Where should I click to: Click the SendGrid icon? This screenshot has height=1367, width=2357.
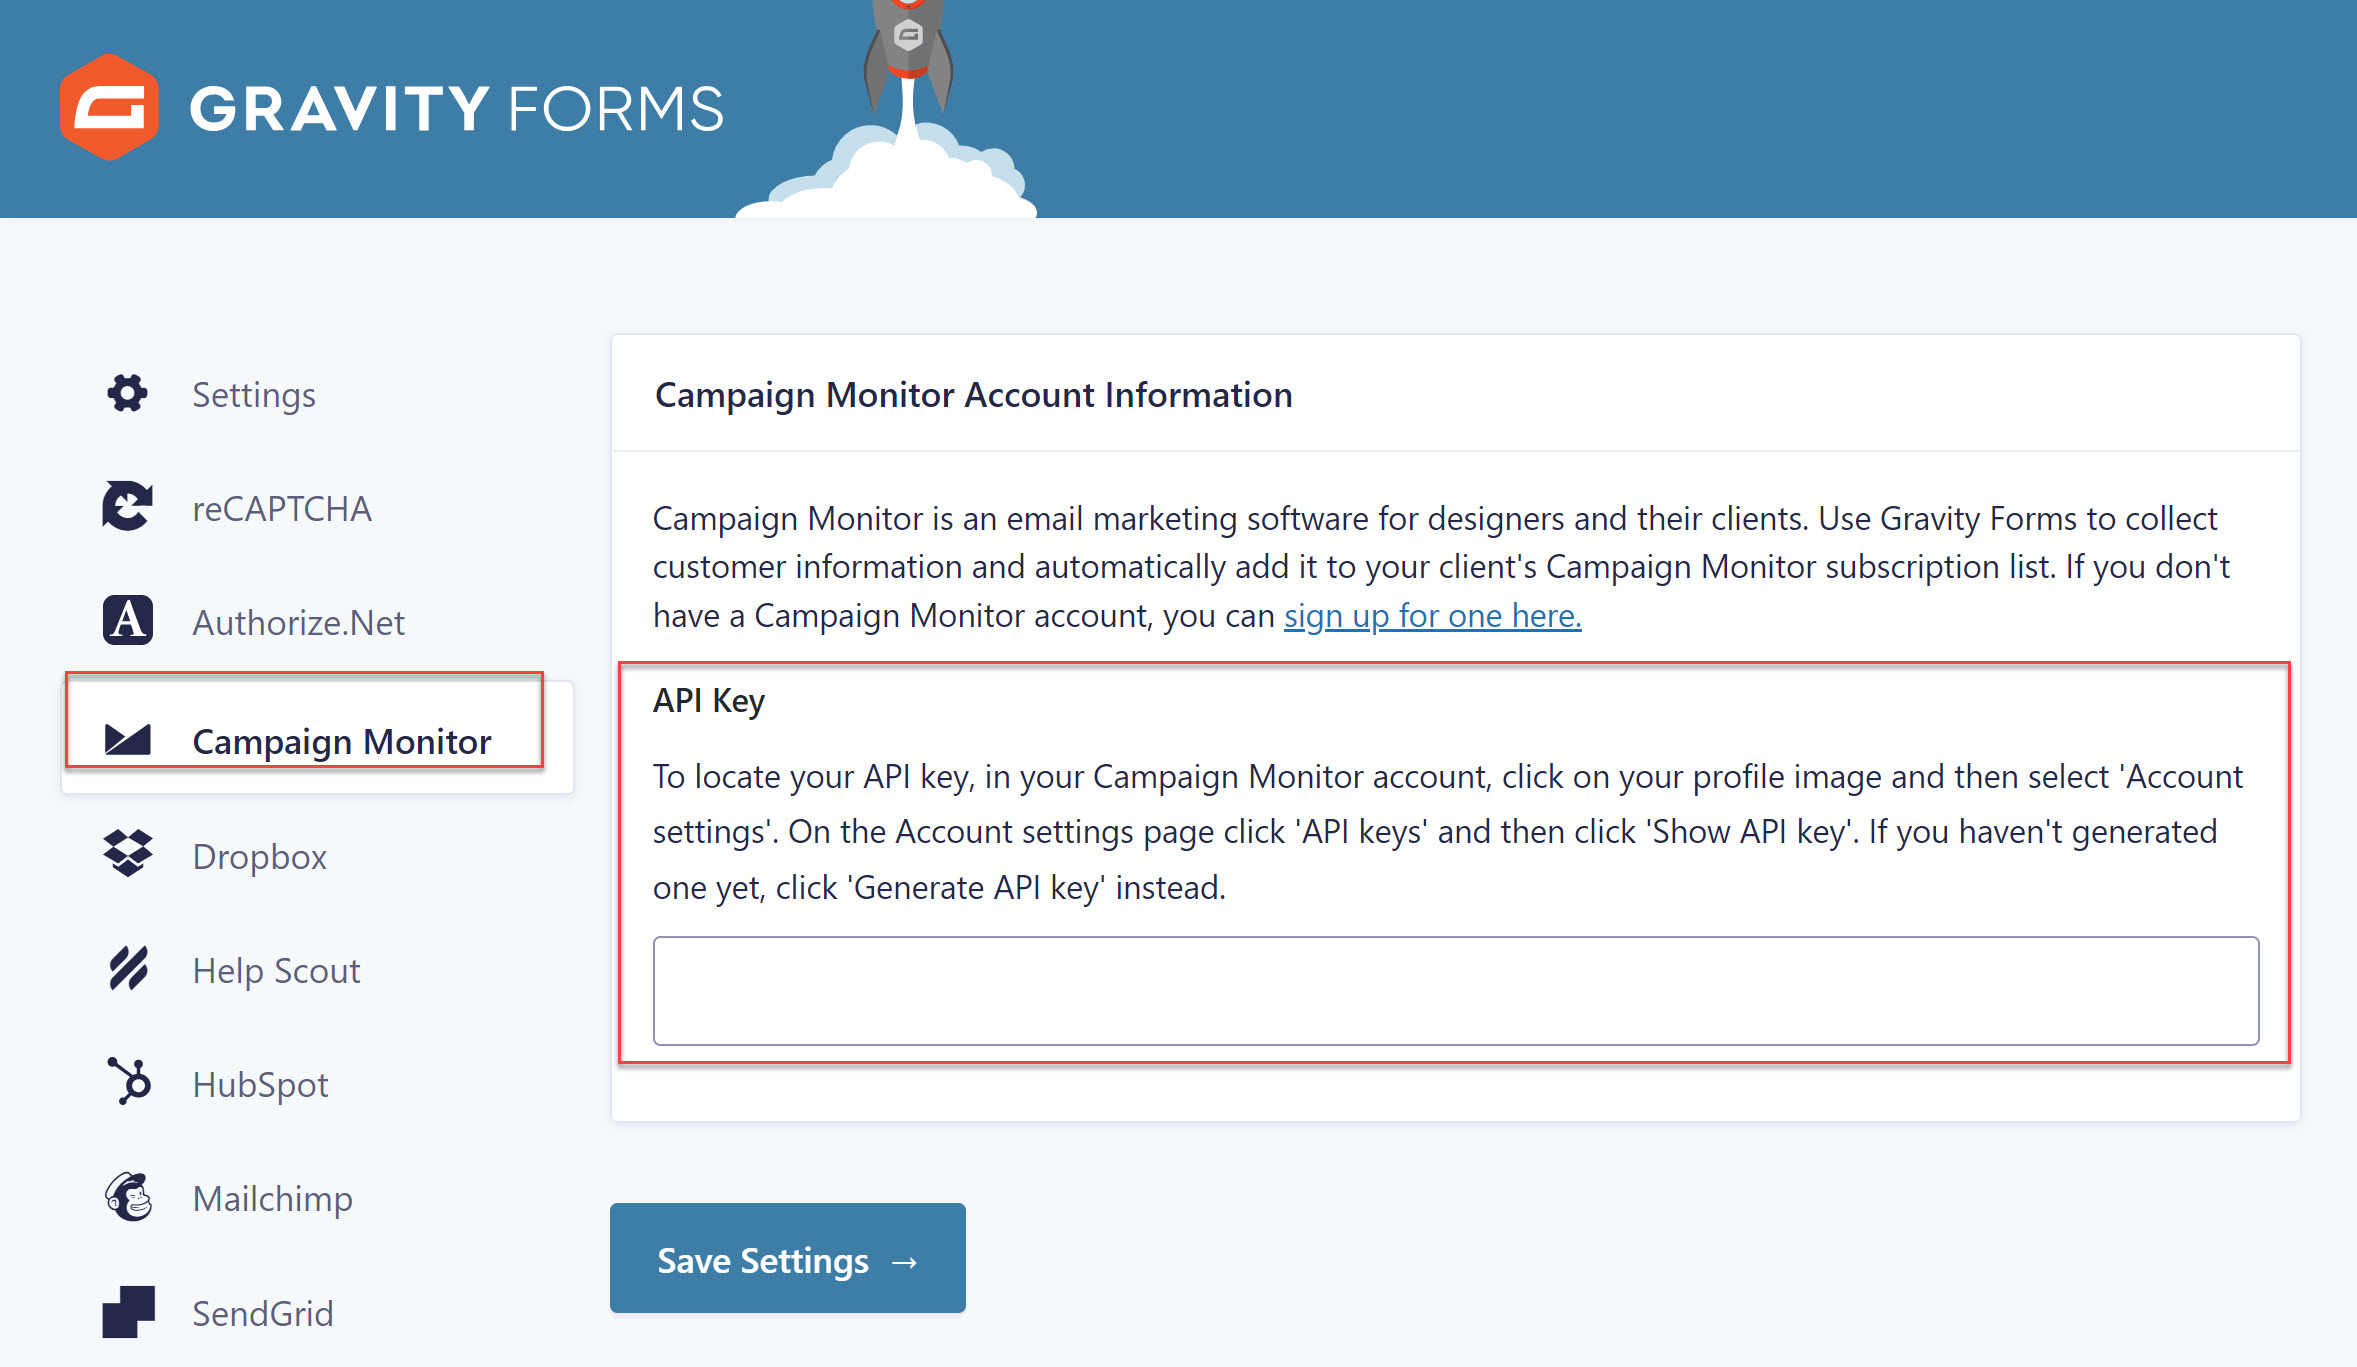click(128, 1311)
